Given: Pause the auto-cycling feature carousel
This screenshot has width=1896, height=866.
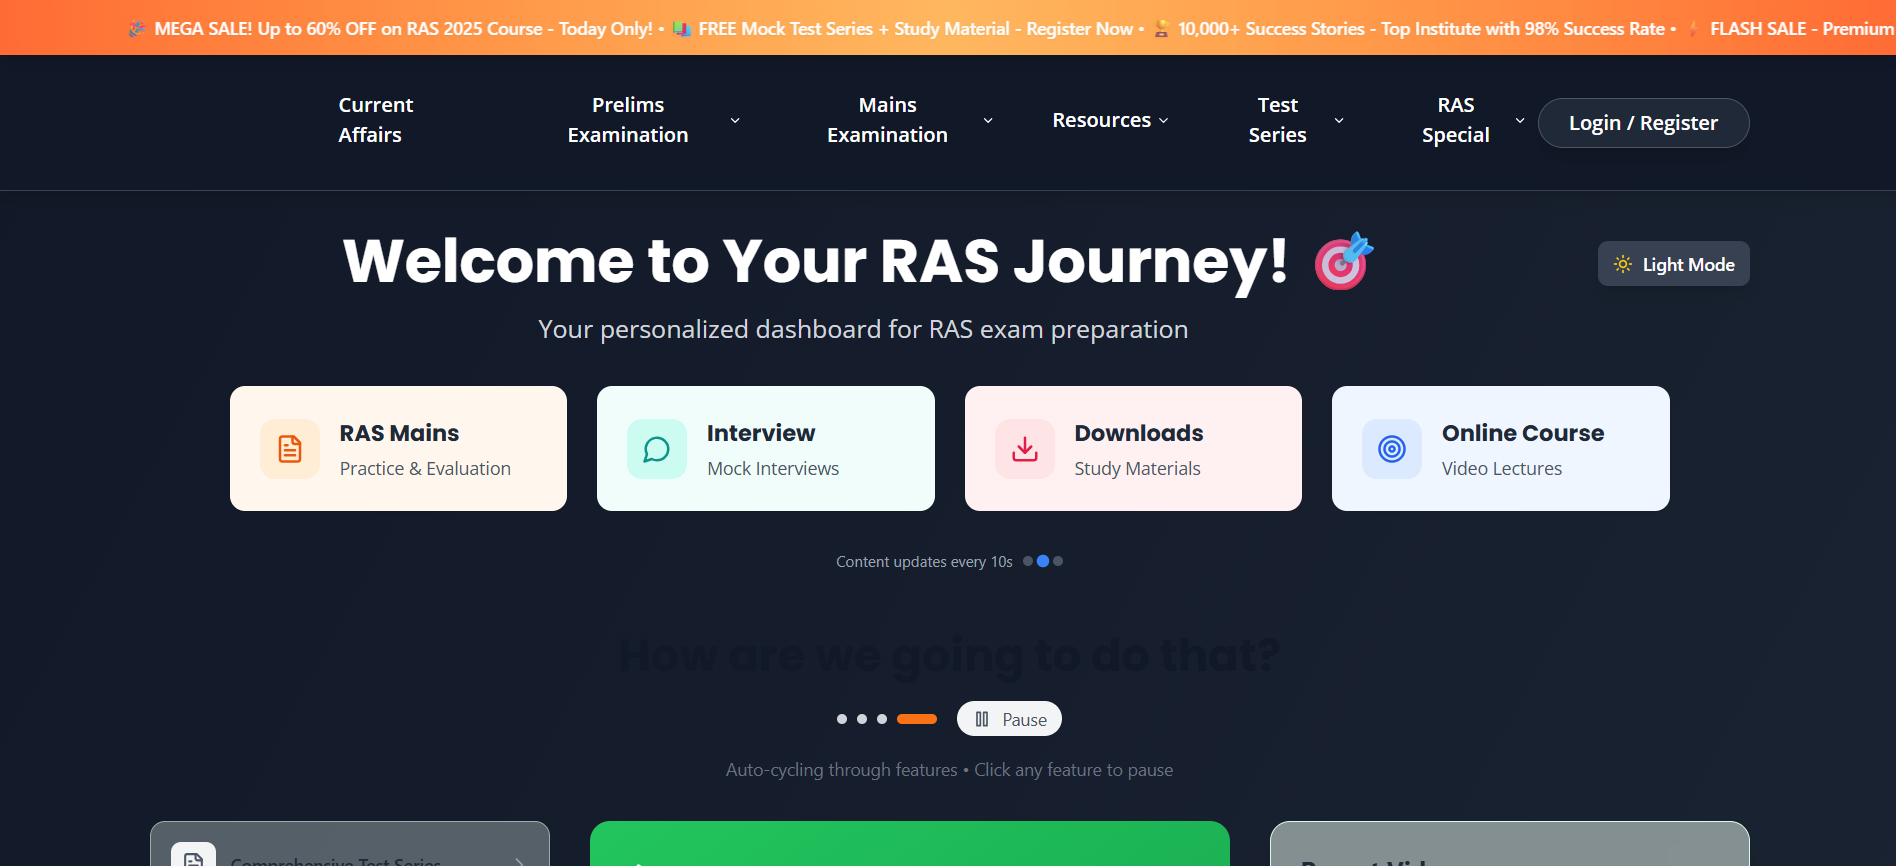Looking at the screenshot, I should (x=1009, y=719).
